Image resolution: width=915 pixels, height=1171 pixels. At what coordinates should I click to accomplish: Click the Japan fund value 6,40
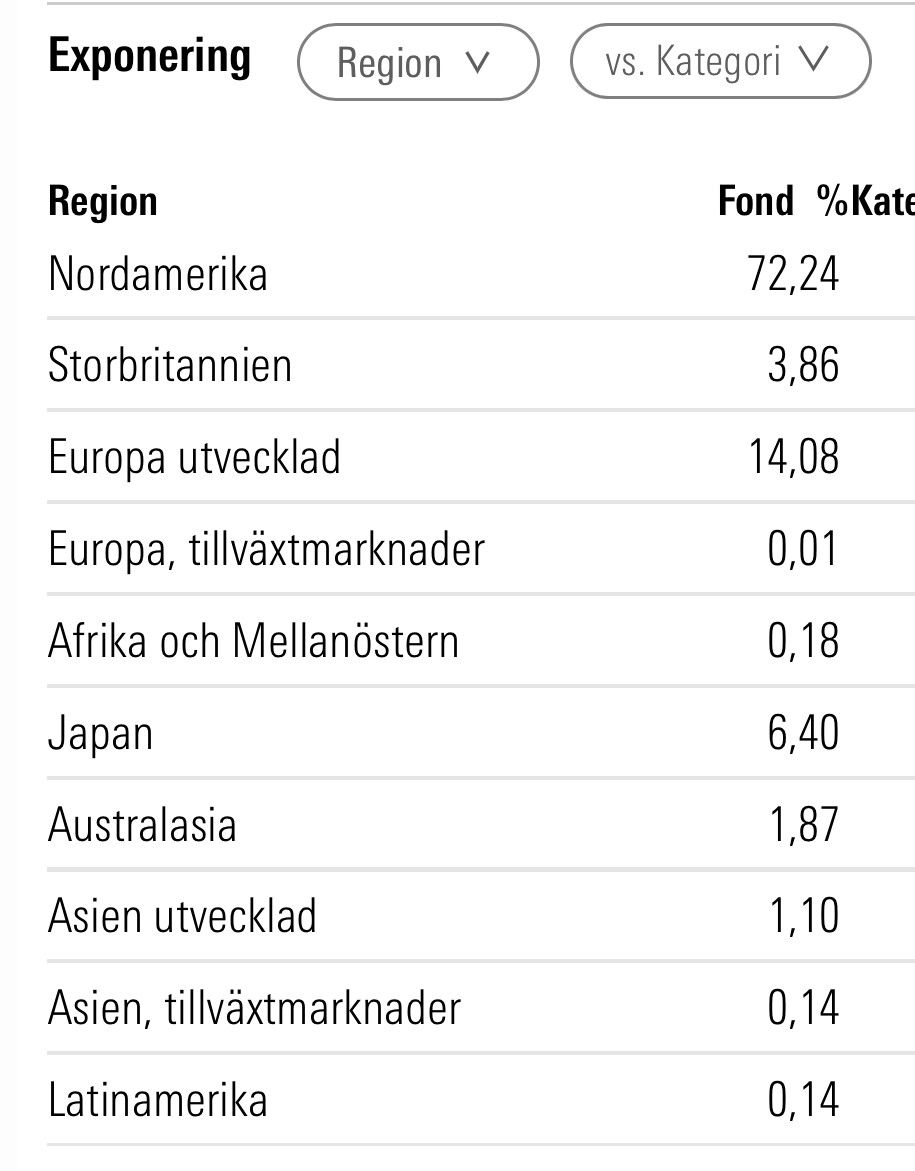[803, 733]
